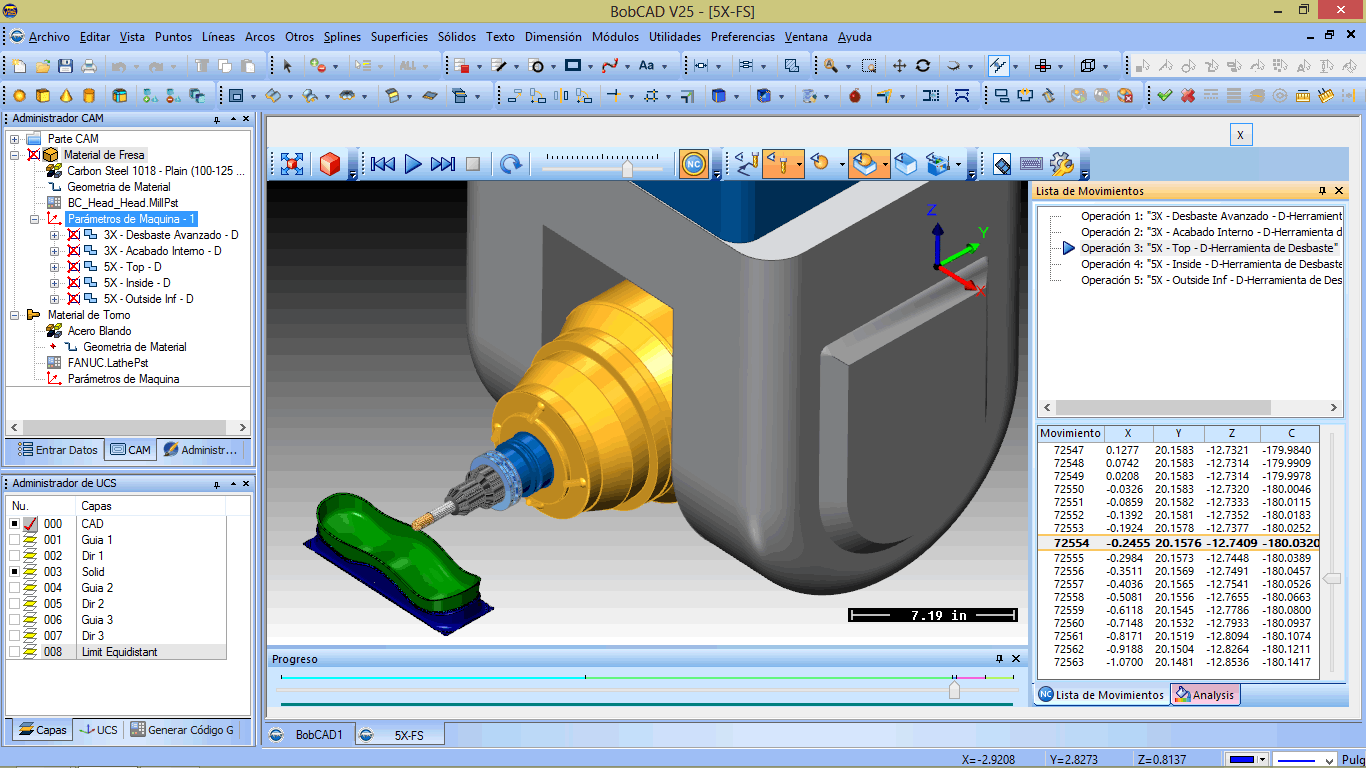Open the Generar Código G tab

tap(182, 730)
